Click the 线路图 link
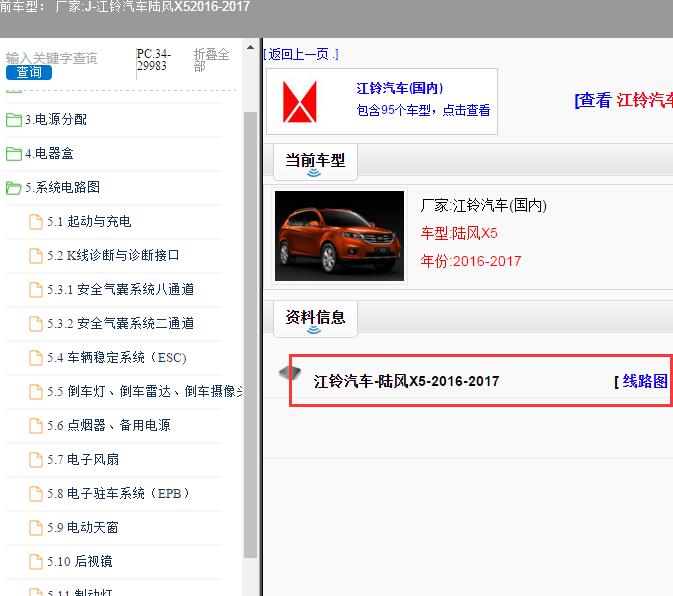 [645, 381]
